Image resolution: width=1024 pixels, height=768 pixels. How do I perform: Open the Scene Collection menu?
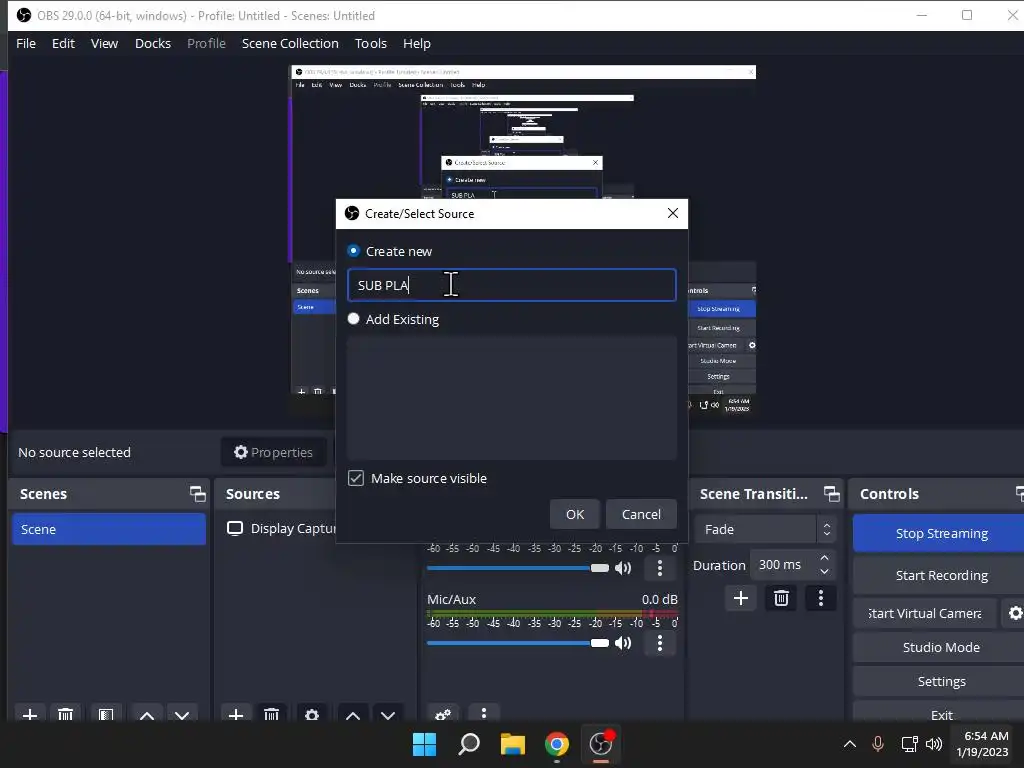tap(290, 43)
